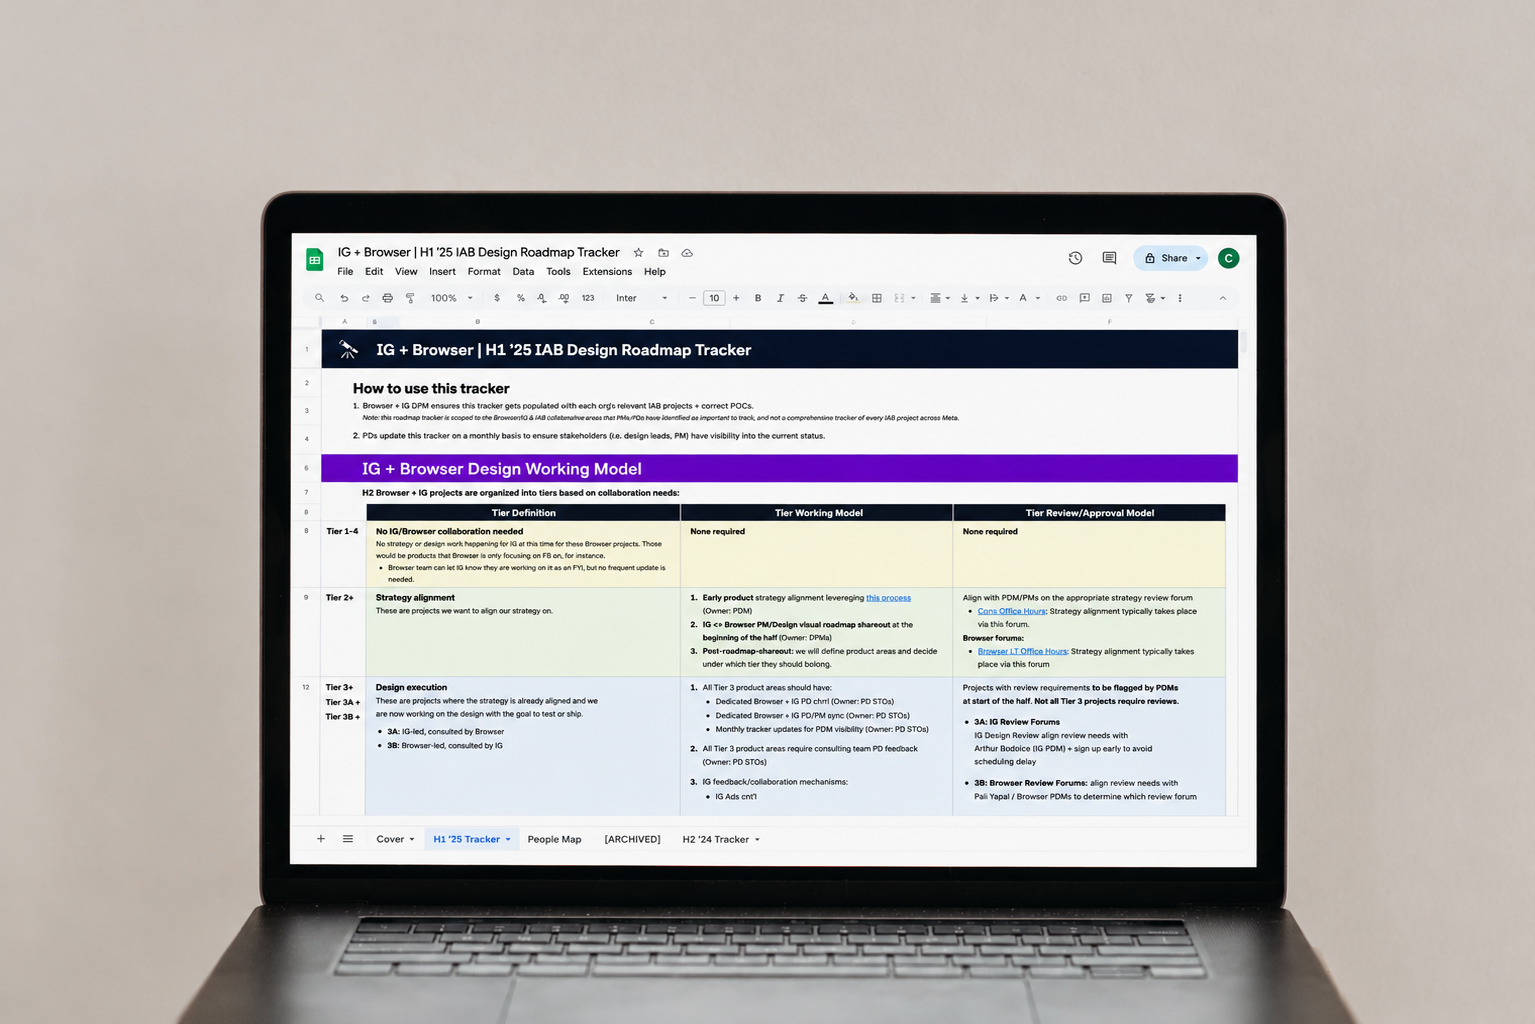The width and height of the screenshot is (1535, 1024).
Task: Activate the paint format tool
Action: pyautogui.click(x=410, y=298)
